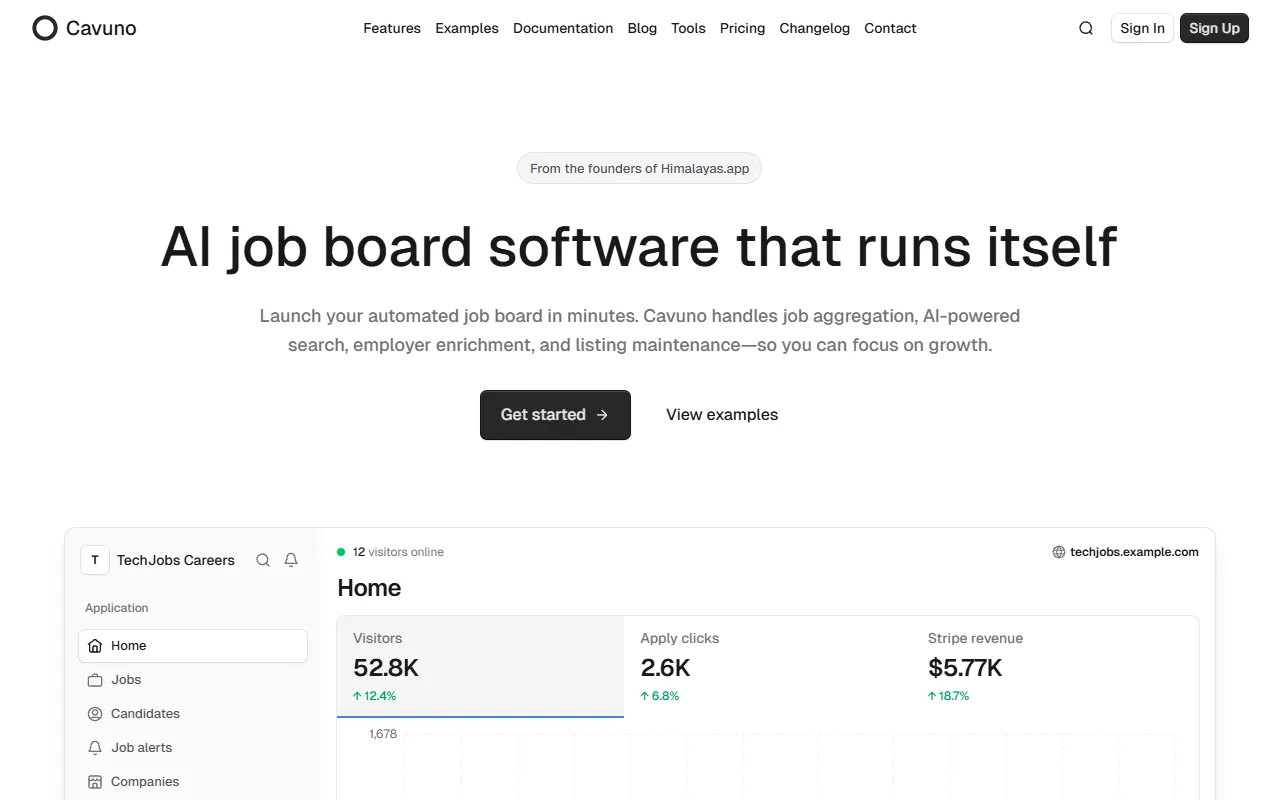
Task: Click the Sign Up button
Action: point(1214,28)
